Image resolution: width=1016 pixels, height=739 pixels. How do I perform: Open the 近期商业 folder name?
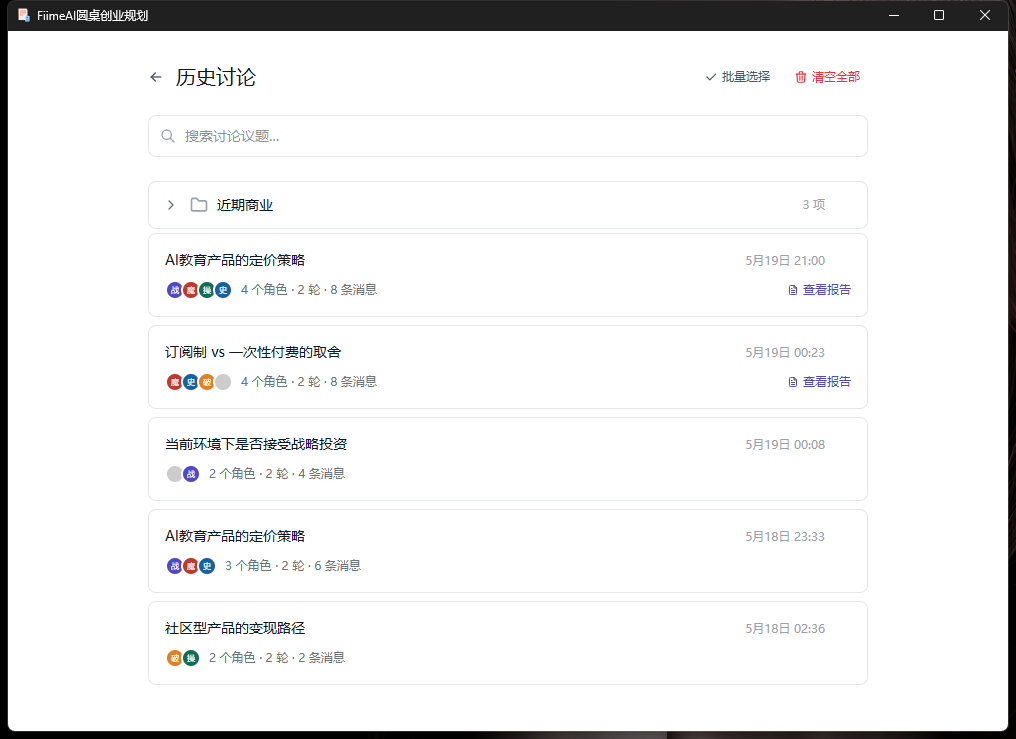244,205
